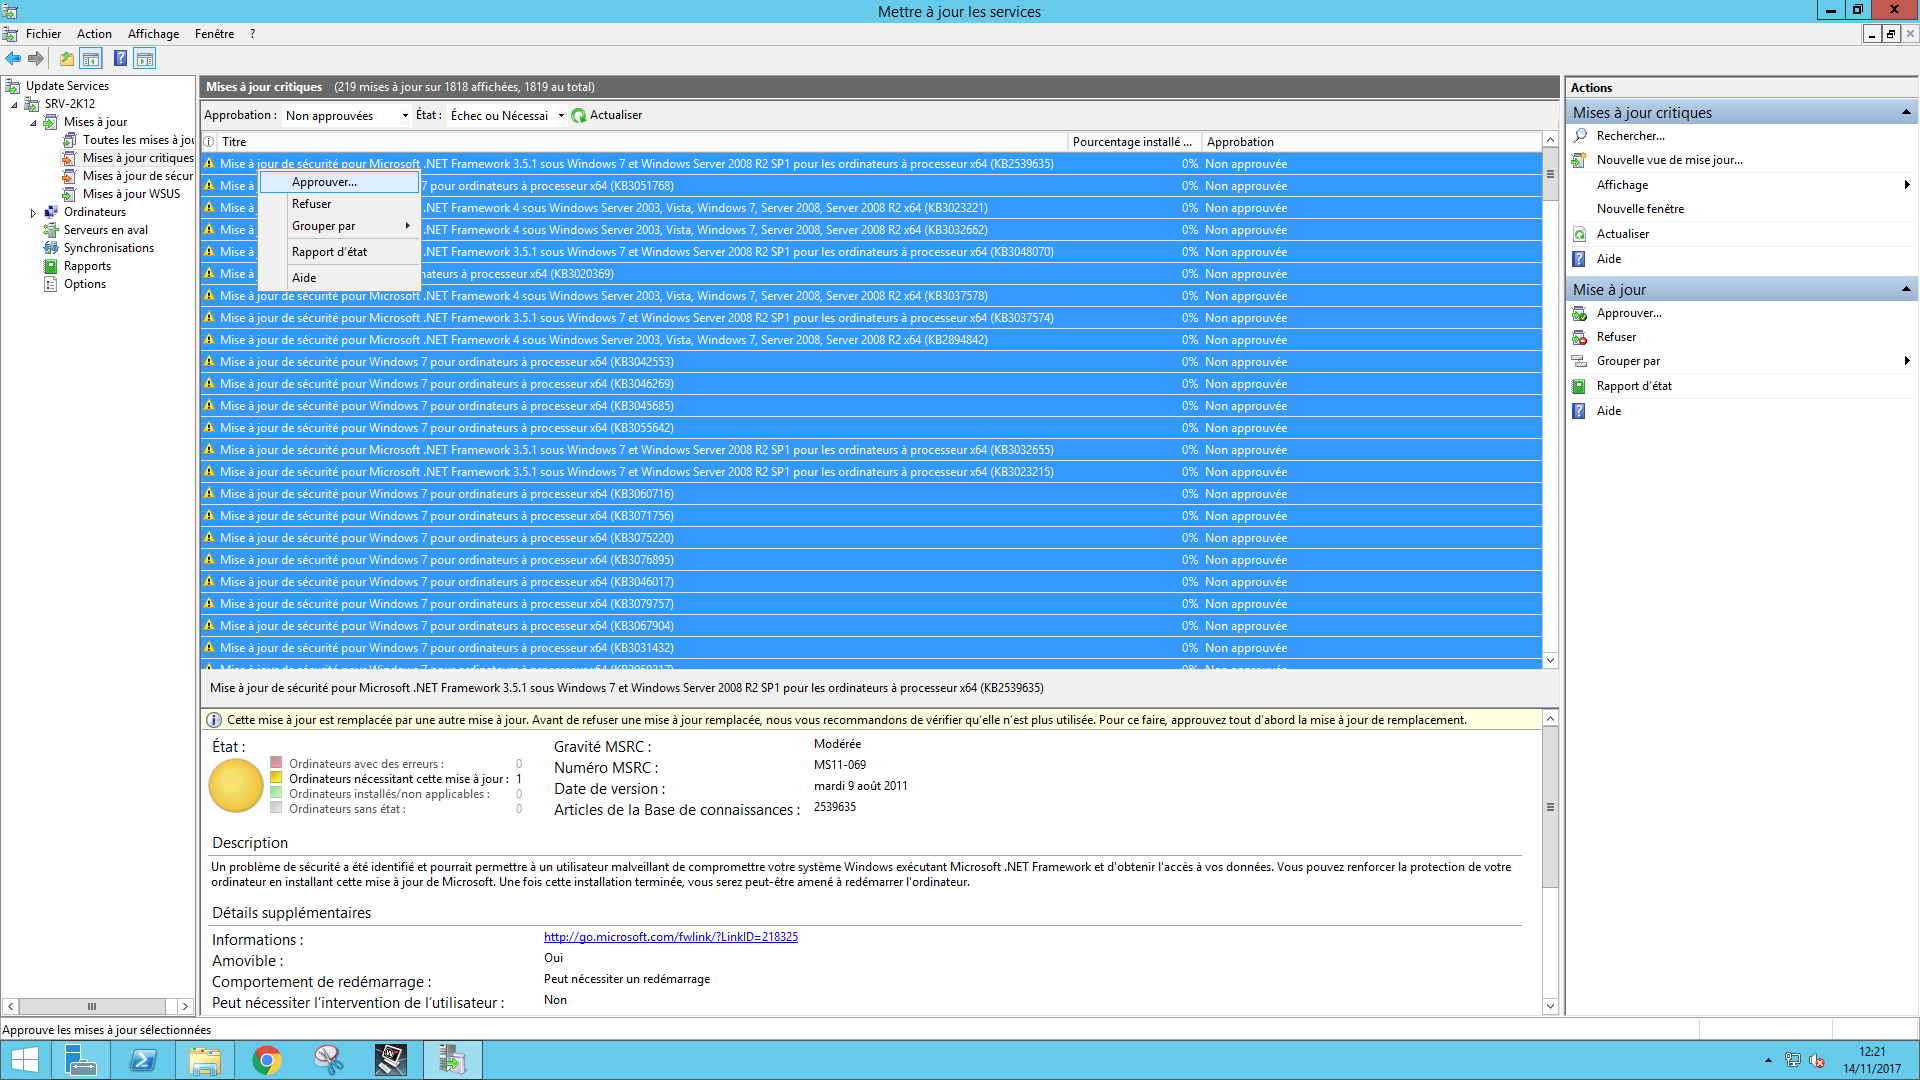The image size is (1920, 1080).
Task: Click the console tree horizontal scrollbar right arrow
Action: [185, 1007]
